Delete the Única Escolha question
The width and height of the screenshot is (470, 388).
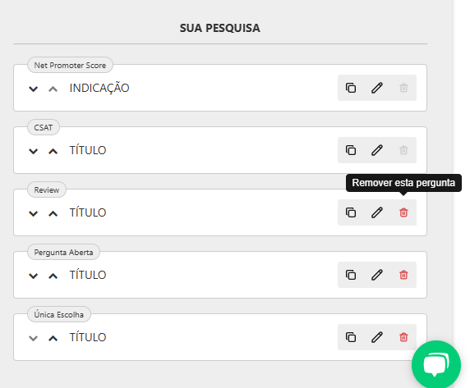coord(403,337)
